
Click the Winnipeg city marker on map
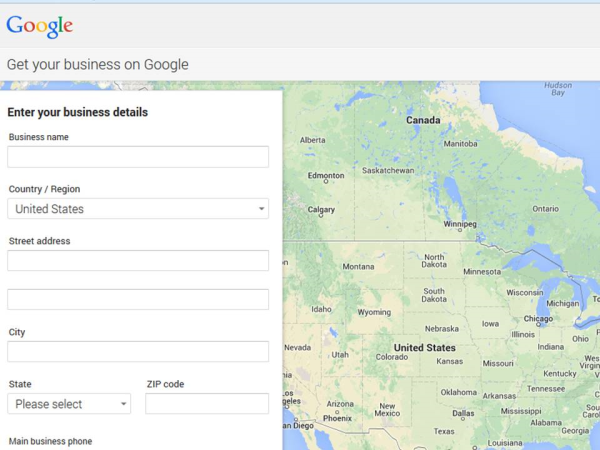[x=460, y=230]
